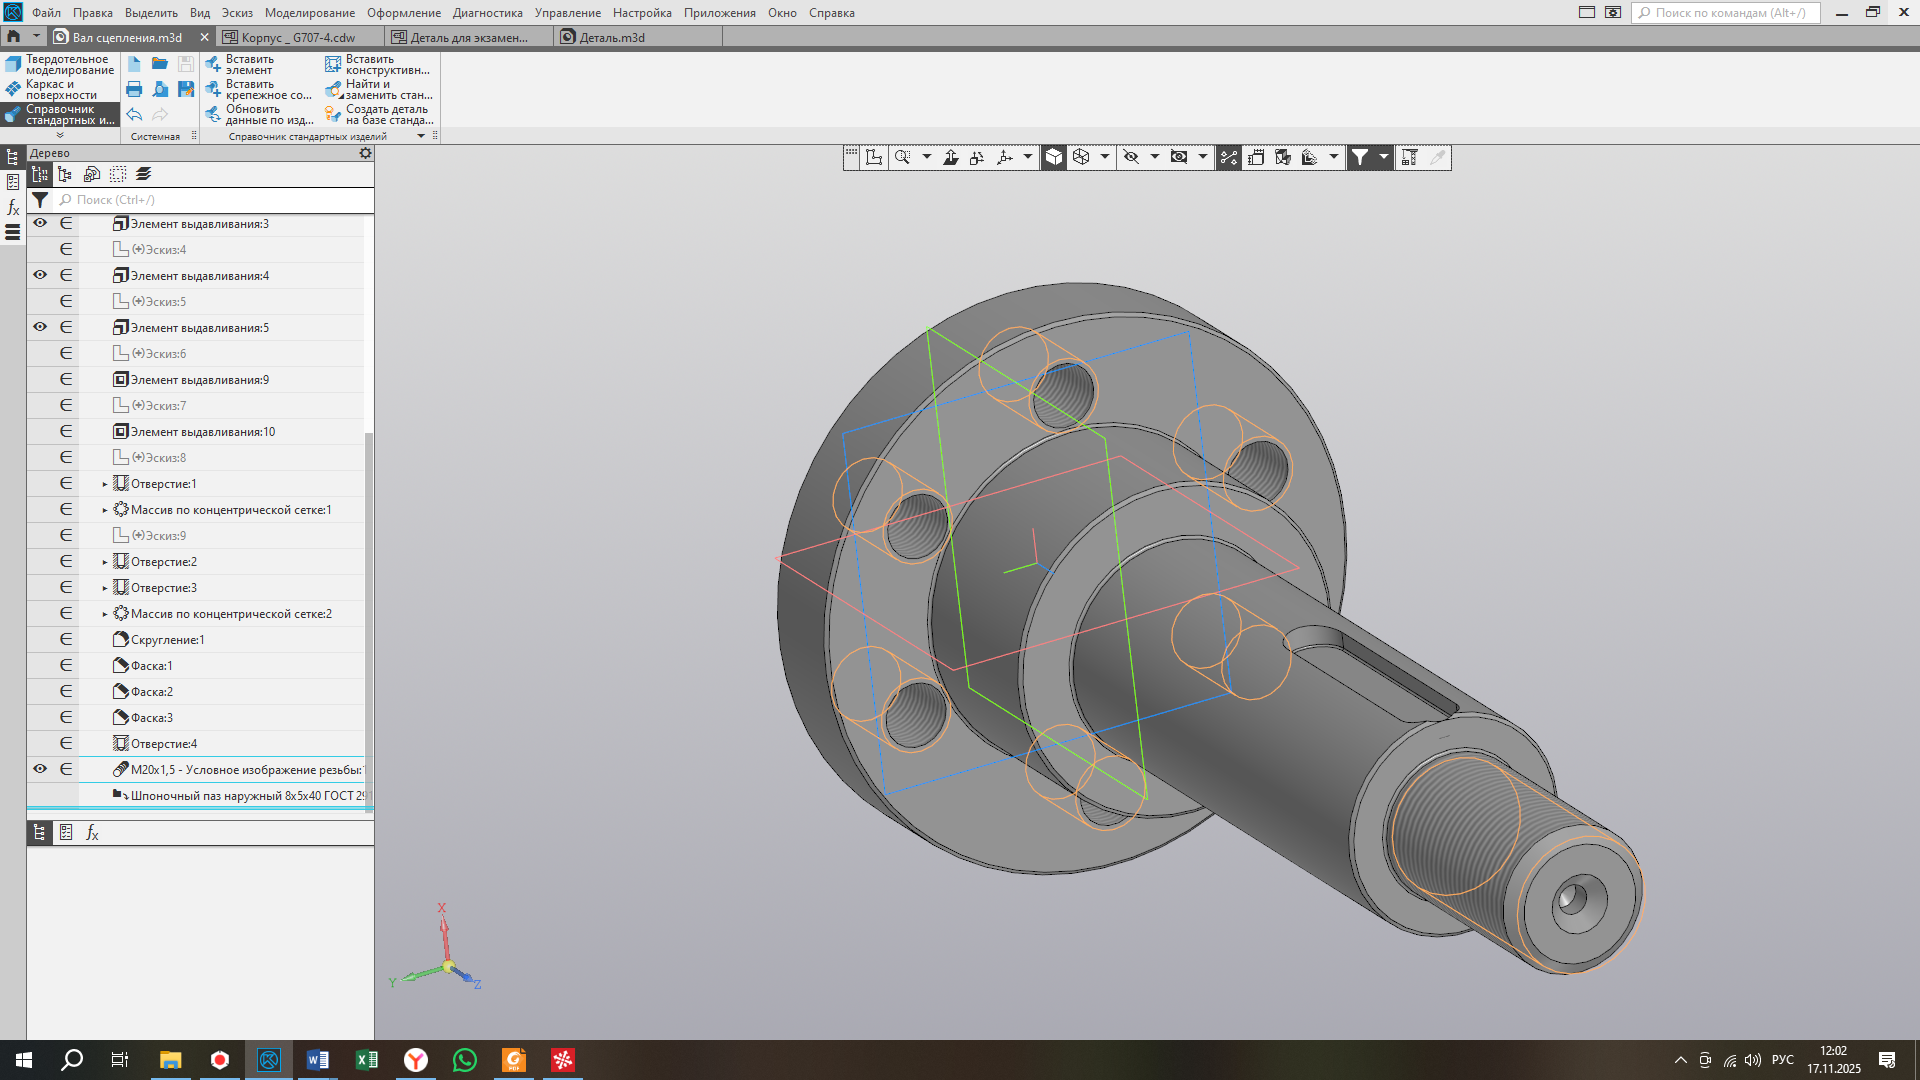Click the wireframe display mode icon

pyautogui.click(x=1081, y=157)
